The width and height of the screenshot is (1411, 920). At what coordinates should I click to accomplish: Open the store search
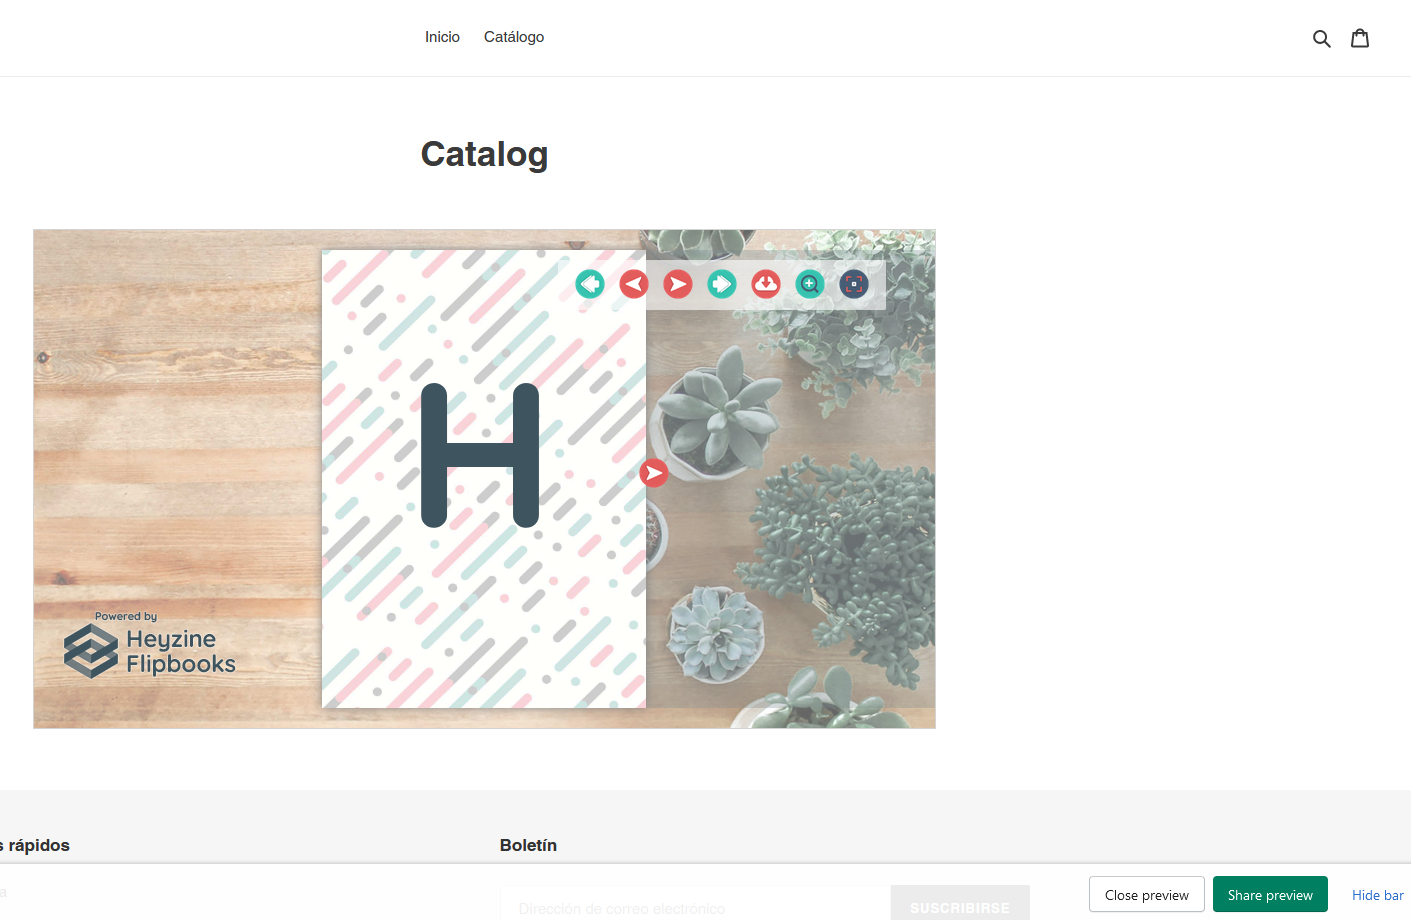point(1322,37)
